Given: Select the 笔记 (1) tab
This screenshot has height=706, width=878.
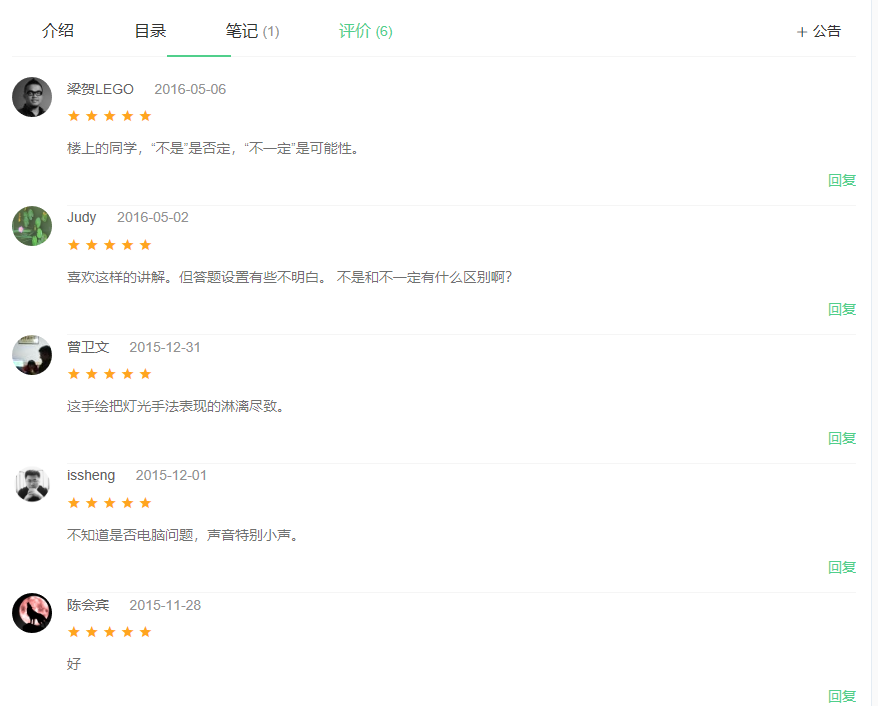Looking at the screenshot, I should 252,31.
